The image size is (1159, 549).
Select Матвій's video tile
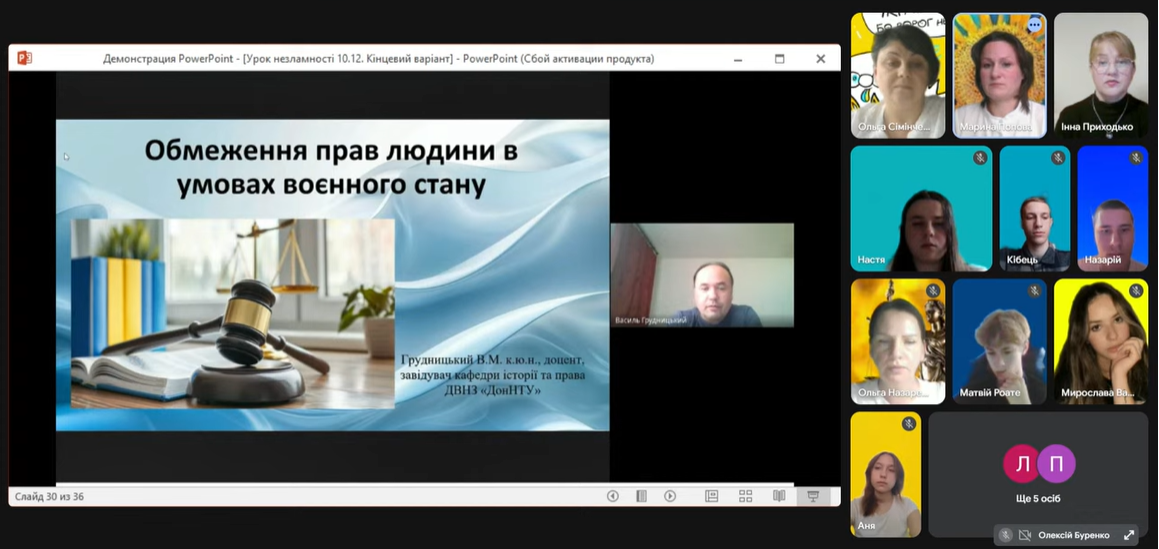coord(998,341)
